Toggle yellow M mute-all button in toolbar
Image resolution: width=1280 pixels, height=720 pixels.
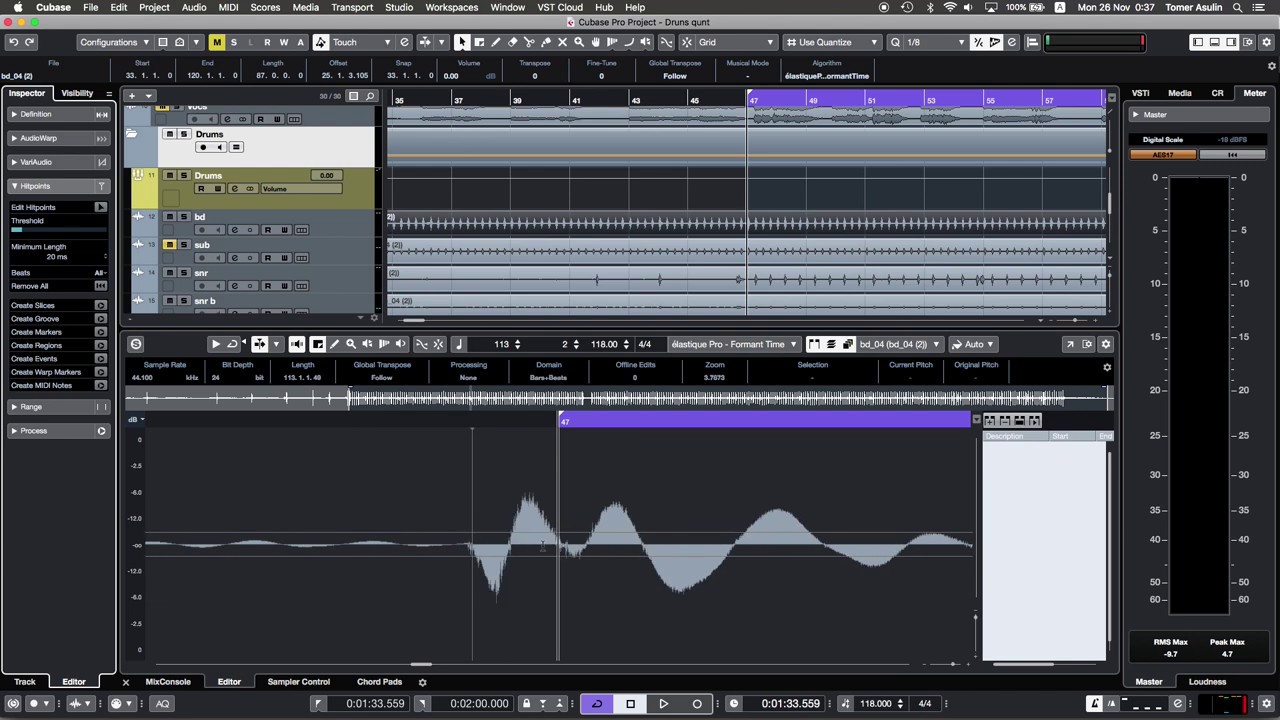[x=217, y=42]
